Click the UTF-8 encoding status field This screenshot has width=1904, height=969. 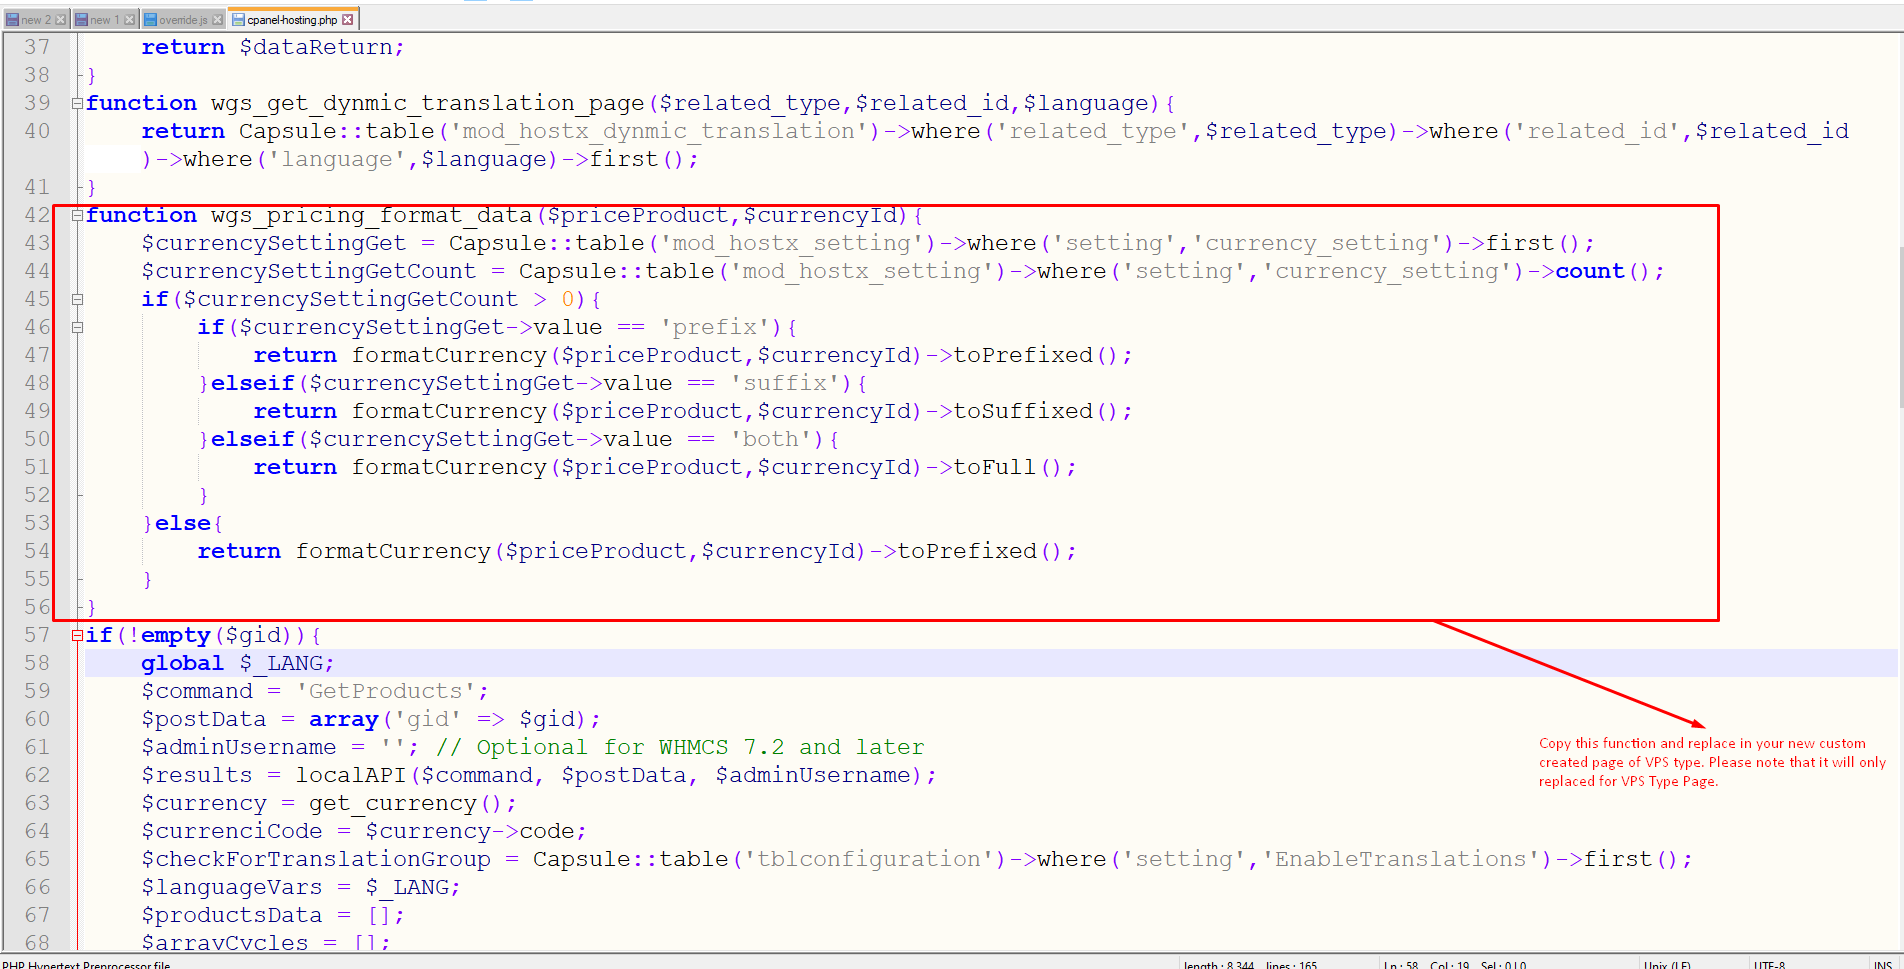click(x=1769, y=964)
